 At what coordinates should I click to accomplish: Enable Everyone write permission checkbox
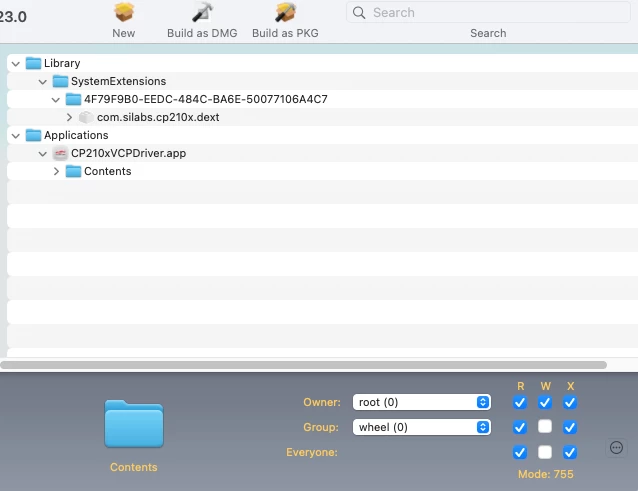545,452
